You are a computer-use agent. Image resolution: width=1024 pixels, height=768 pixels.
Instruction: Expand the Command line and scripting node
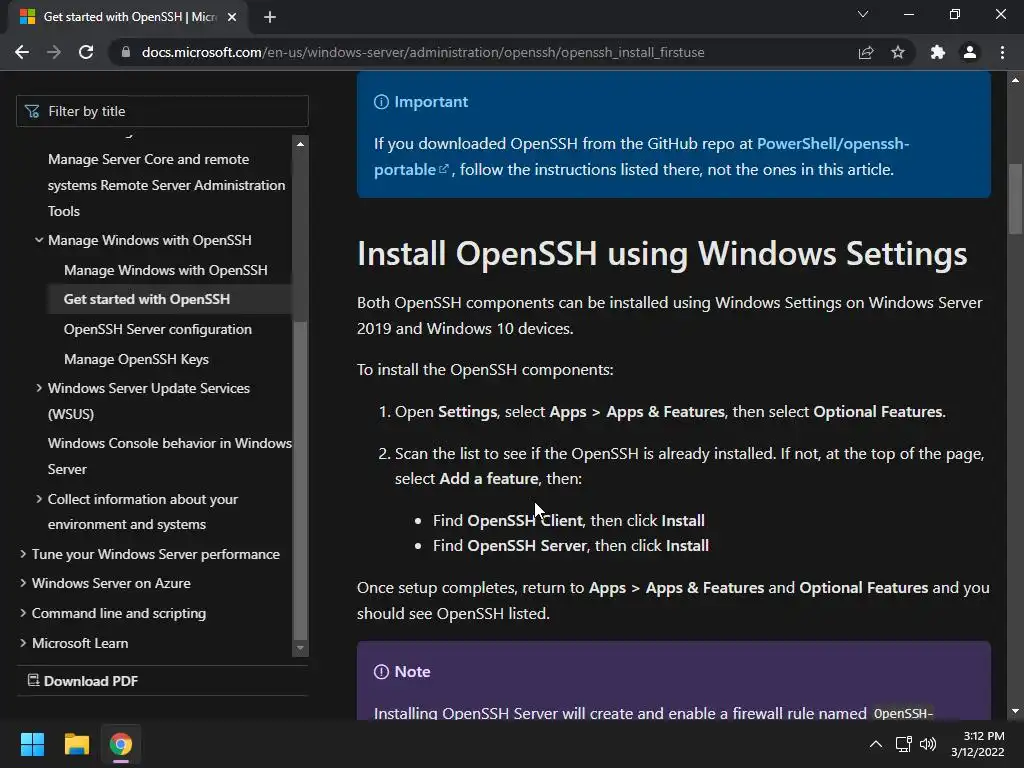pos(23,613)
